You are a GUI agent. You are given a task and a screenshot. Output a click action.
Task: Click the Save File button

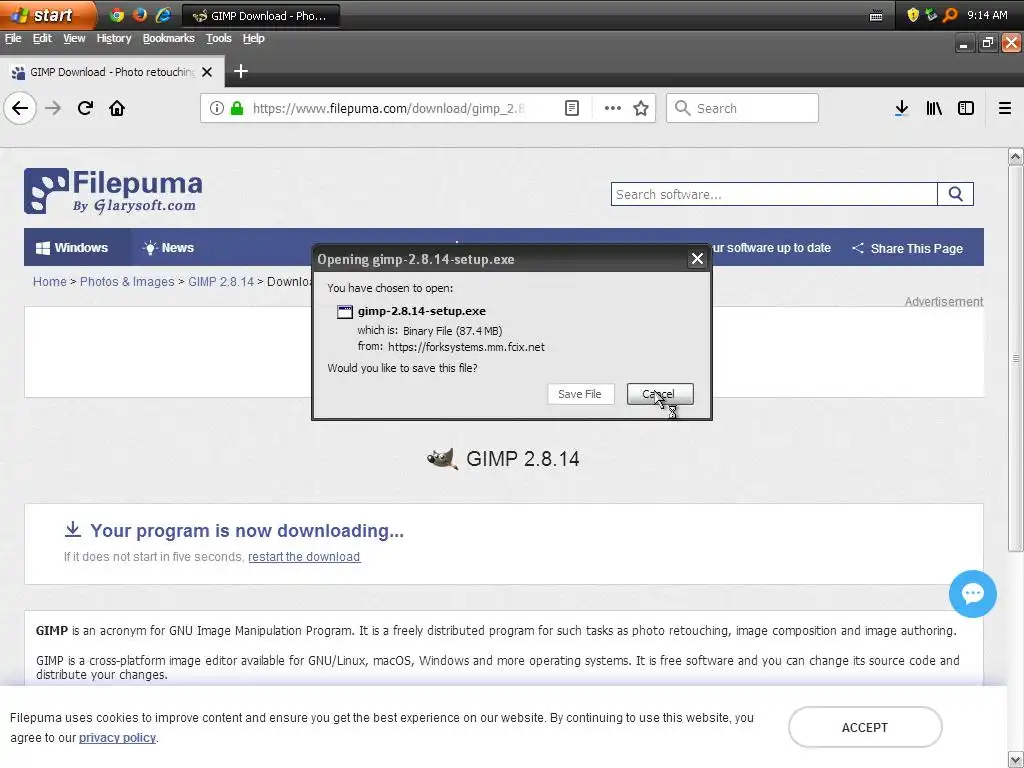pos(580,394)
